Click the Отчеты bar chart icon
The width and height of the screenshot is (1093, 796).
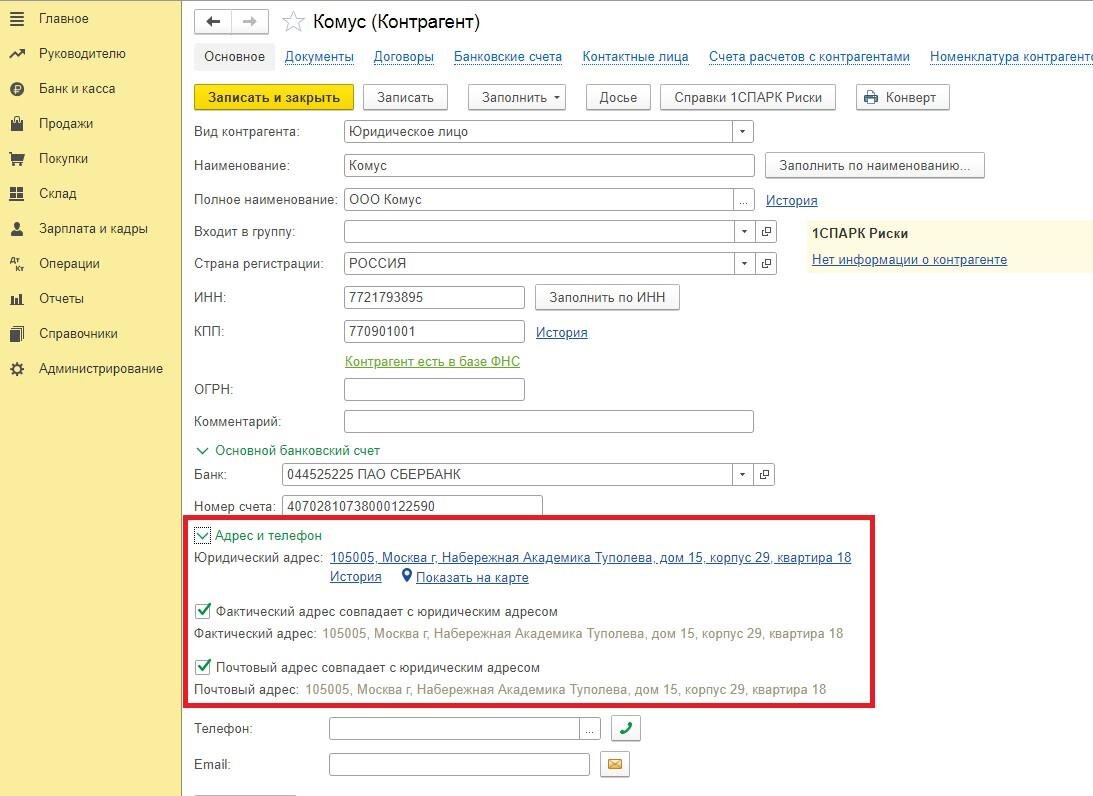[x=17, y=299]
